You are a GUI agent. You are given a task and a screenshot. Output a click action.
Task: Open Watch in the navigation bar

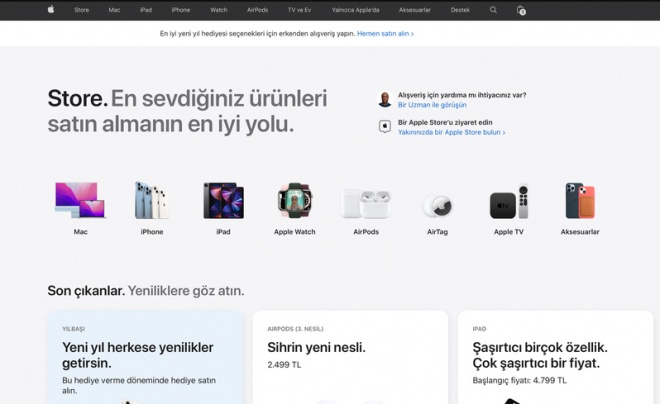[218, 10]
